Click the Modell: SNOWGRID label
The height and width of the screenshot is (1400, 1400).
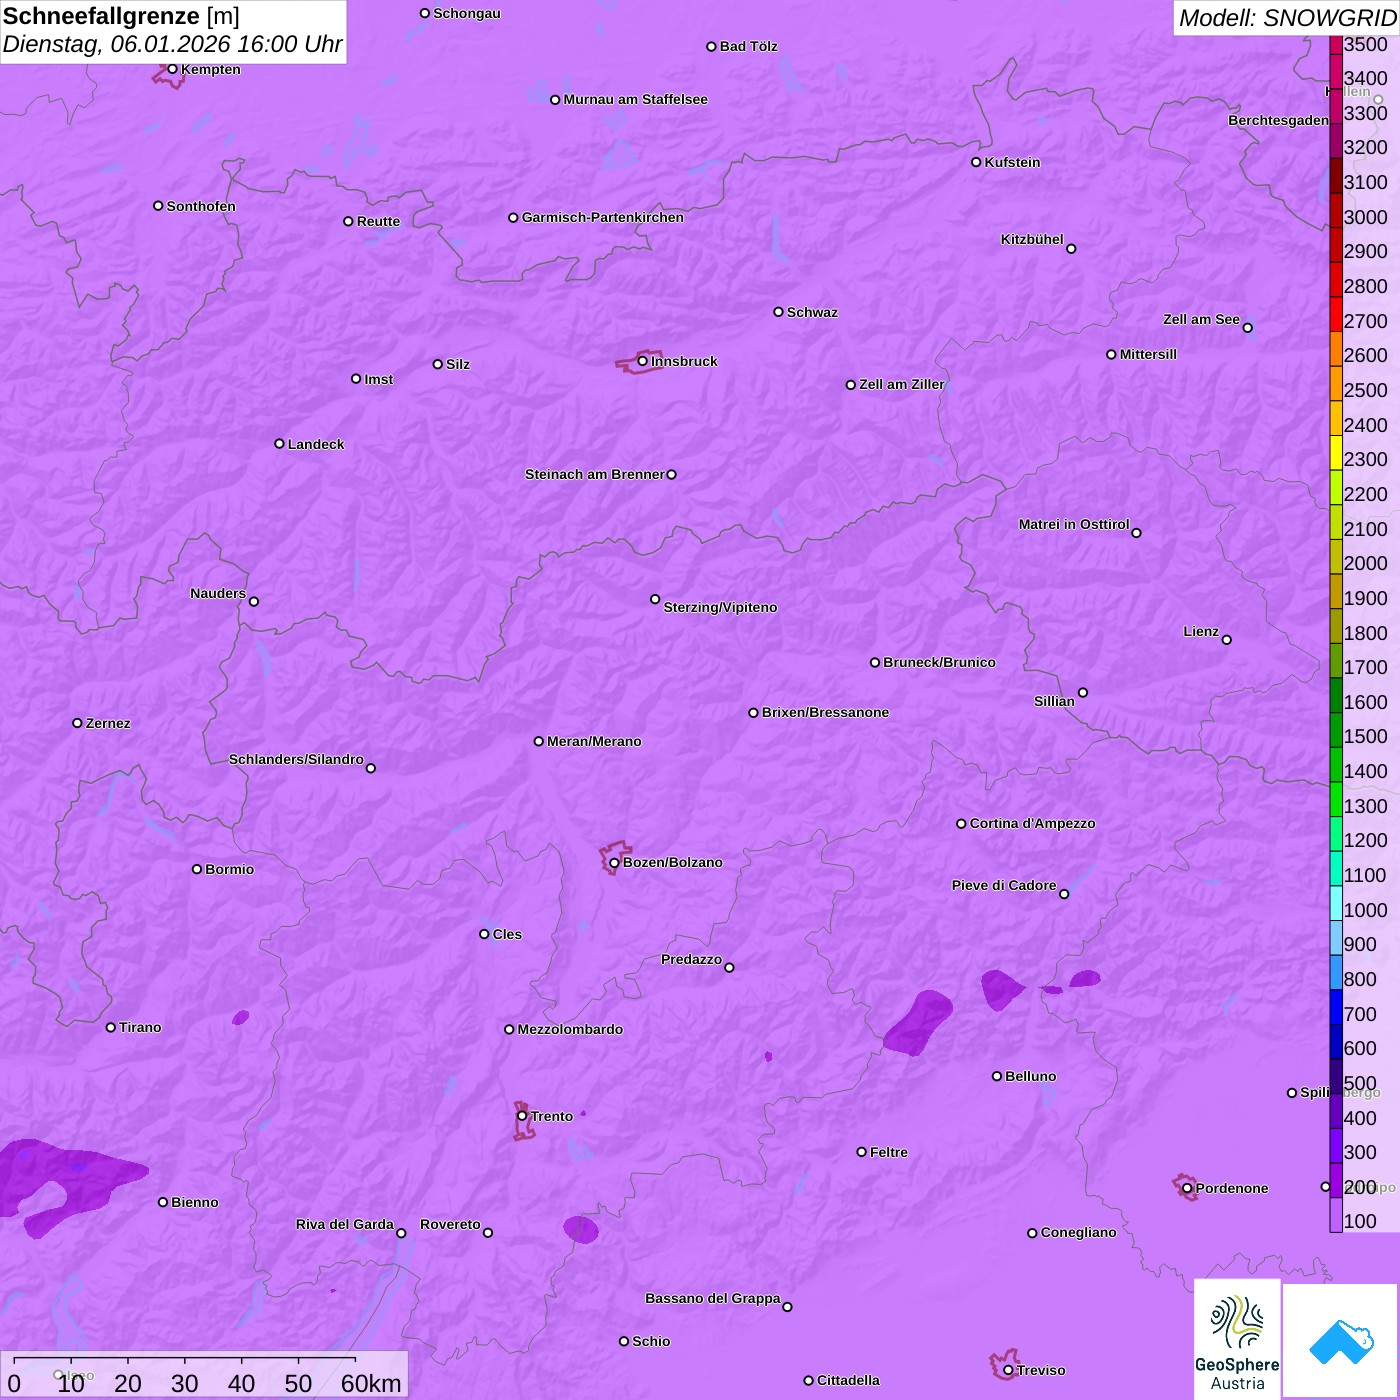pos(1287,18)
